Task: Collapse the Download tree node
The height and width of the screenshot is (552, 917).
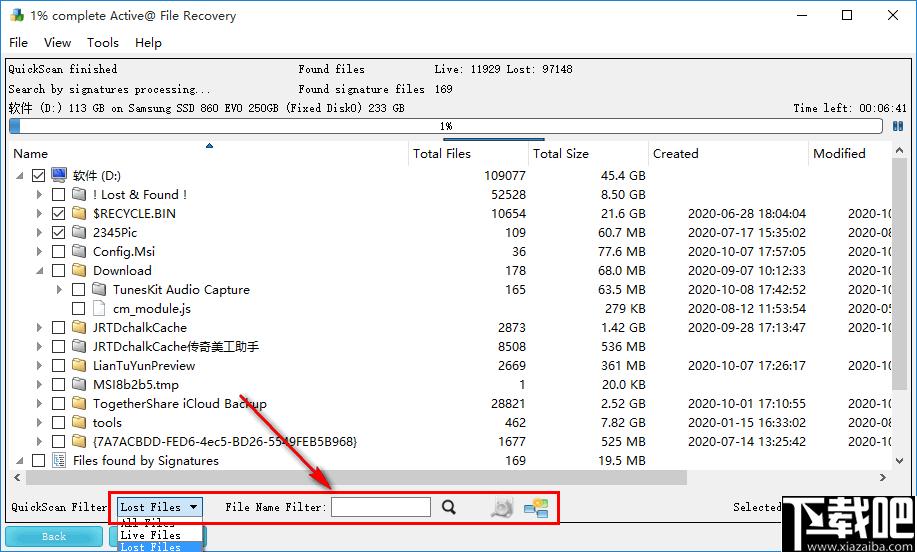Action: tap(39, 270)
